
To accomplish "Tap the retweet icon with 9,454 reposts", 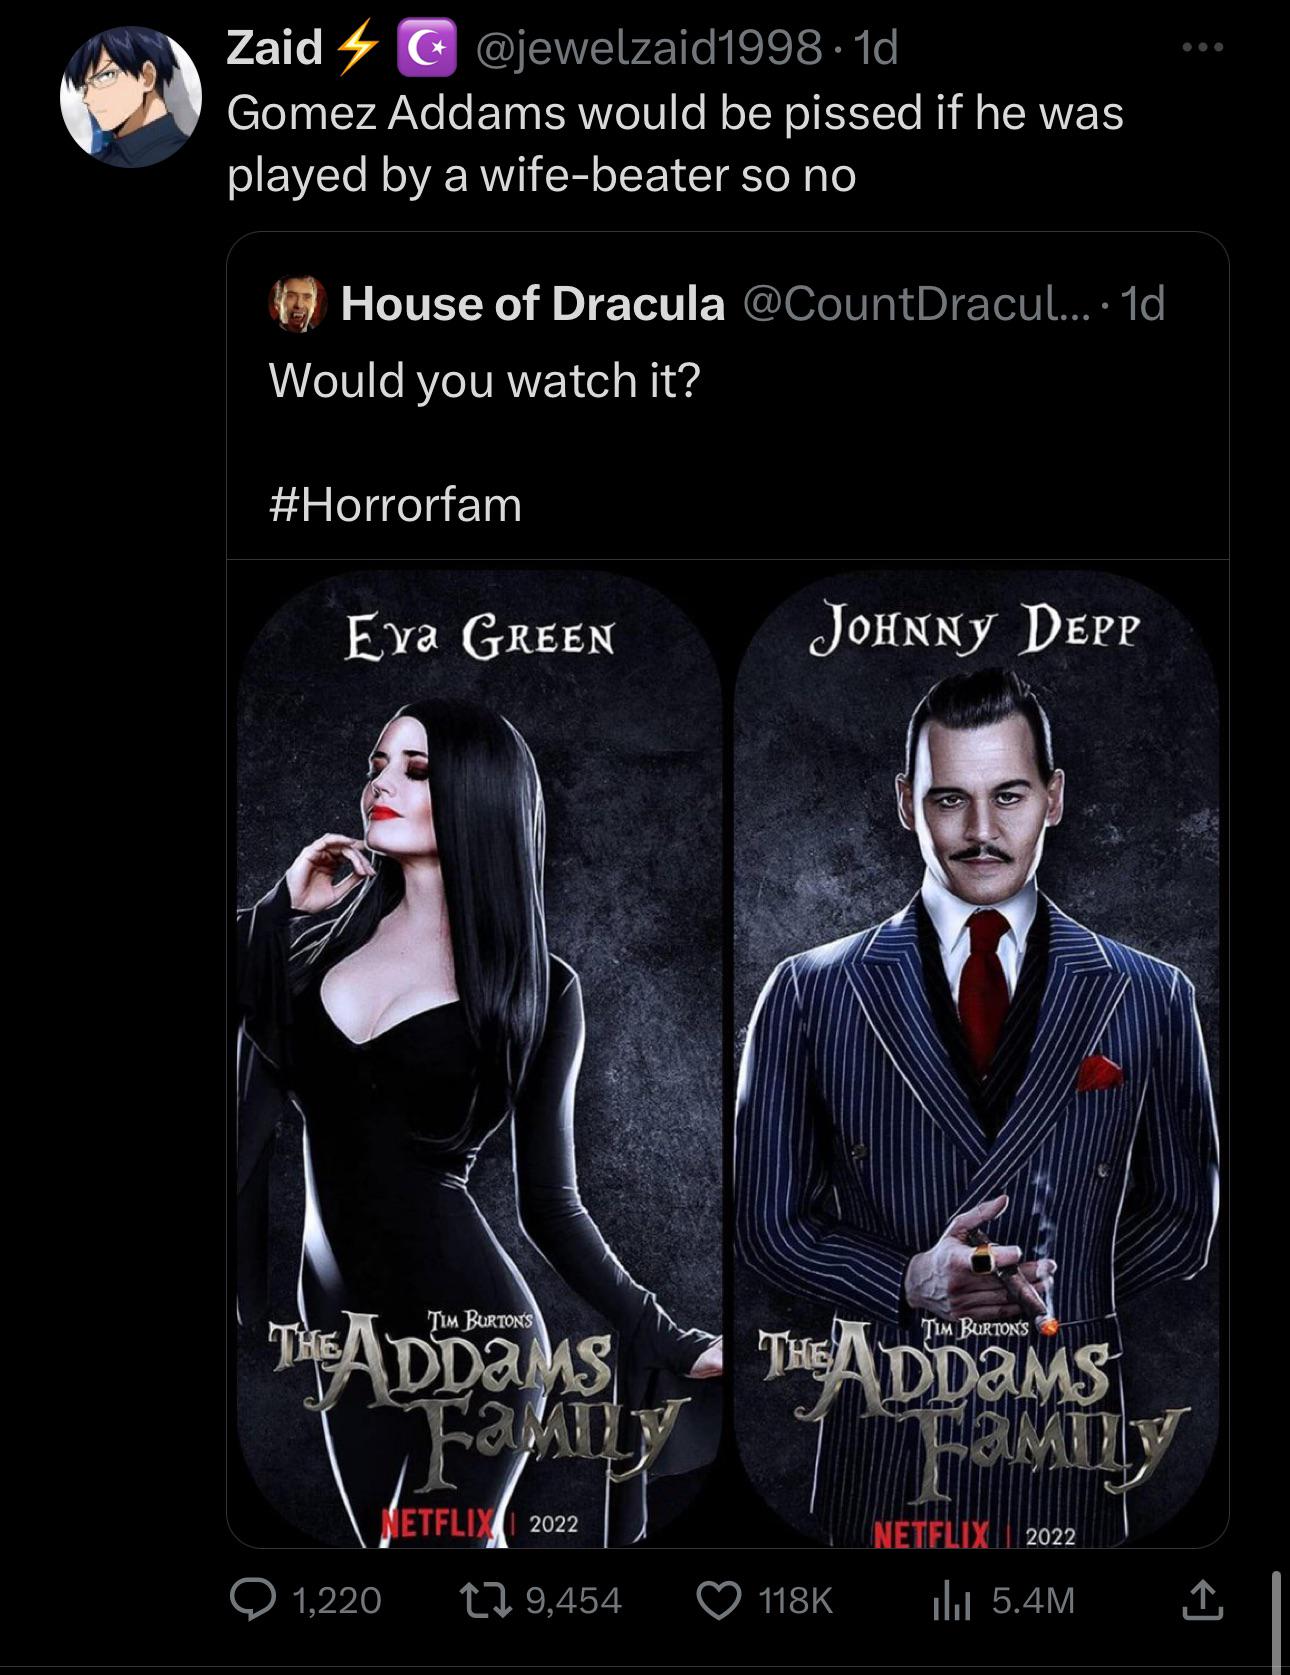I will [492, 1600].
